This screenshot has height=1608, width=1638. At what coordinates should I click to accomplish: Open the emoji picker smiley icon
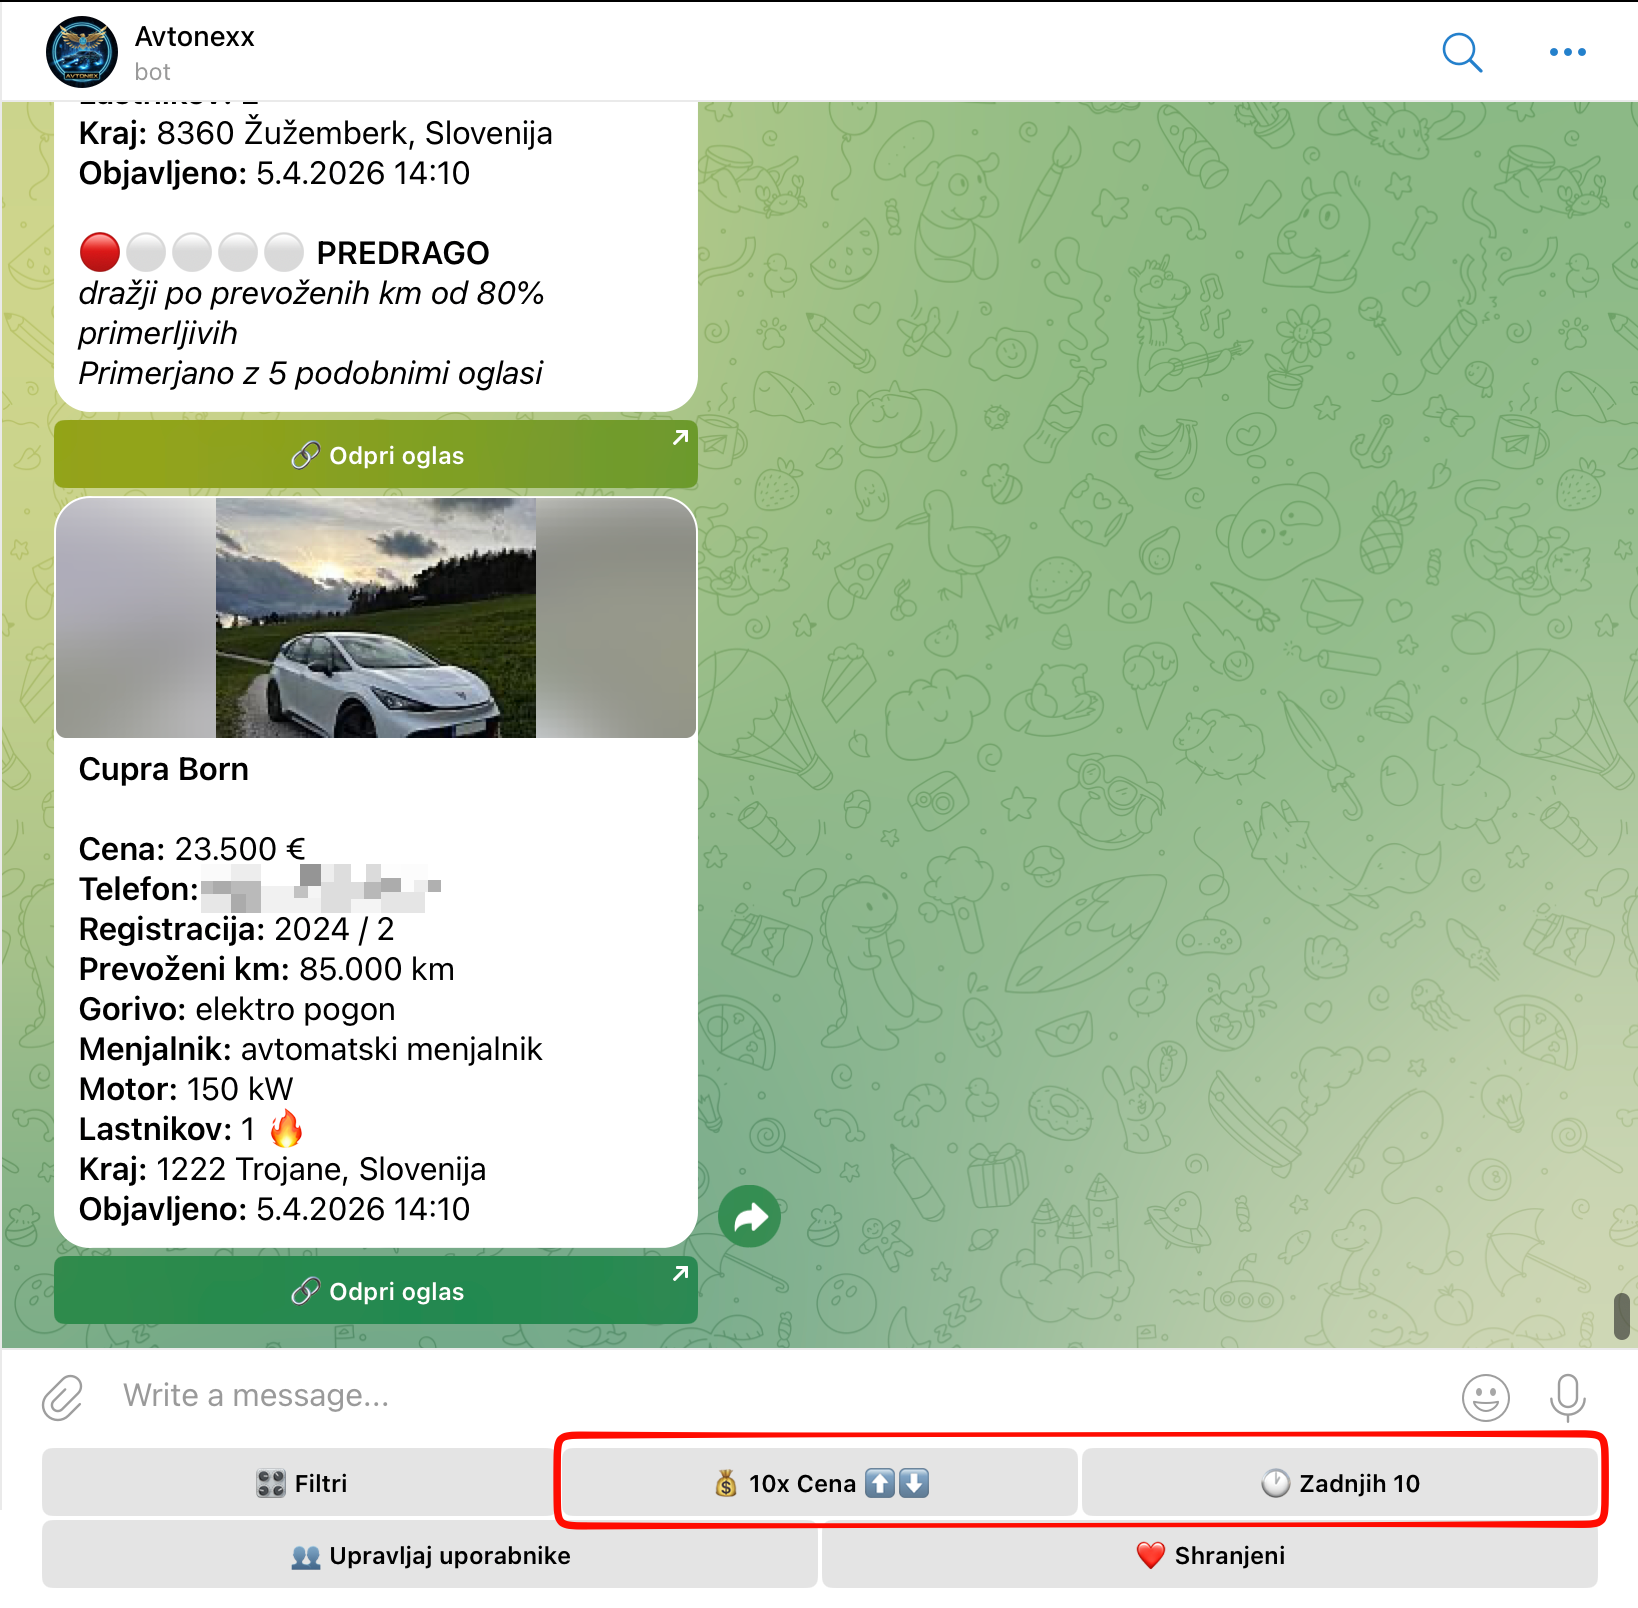coord(1485,1396)
